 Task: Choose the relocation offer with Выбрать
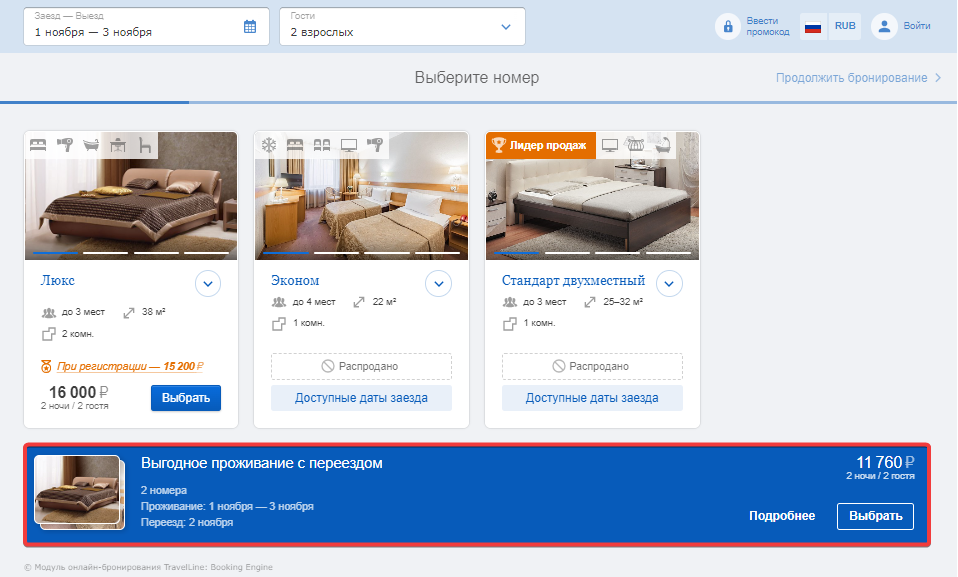(876, 516)
